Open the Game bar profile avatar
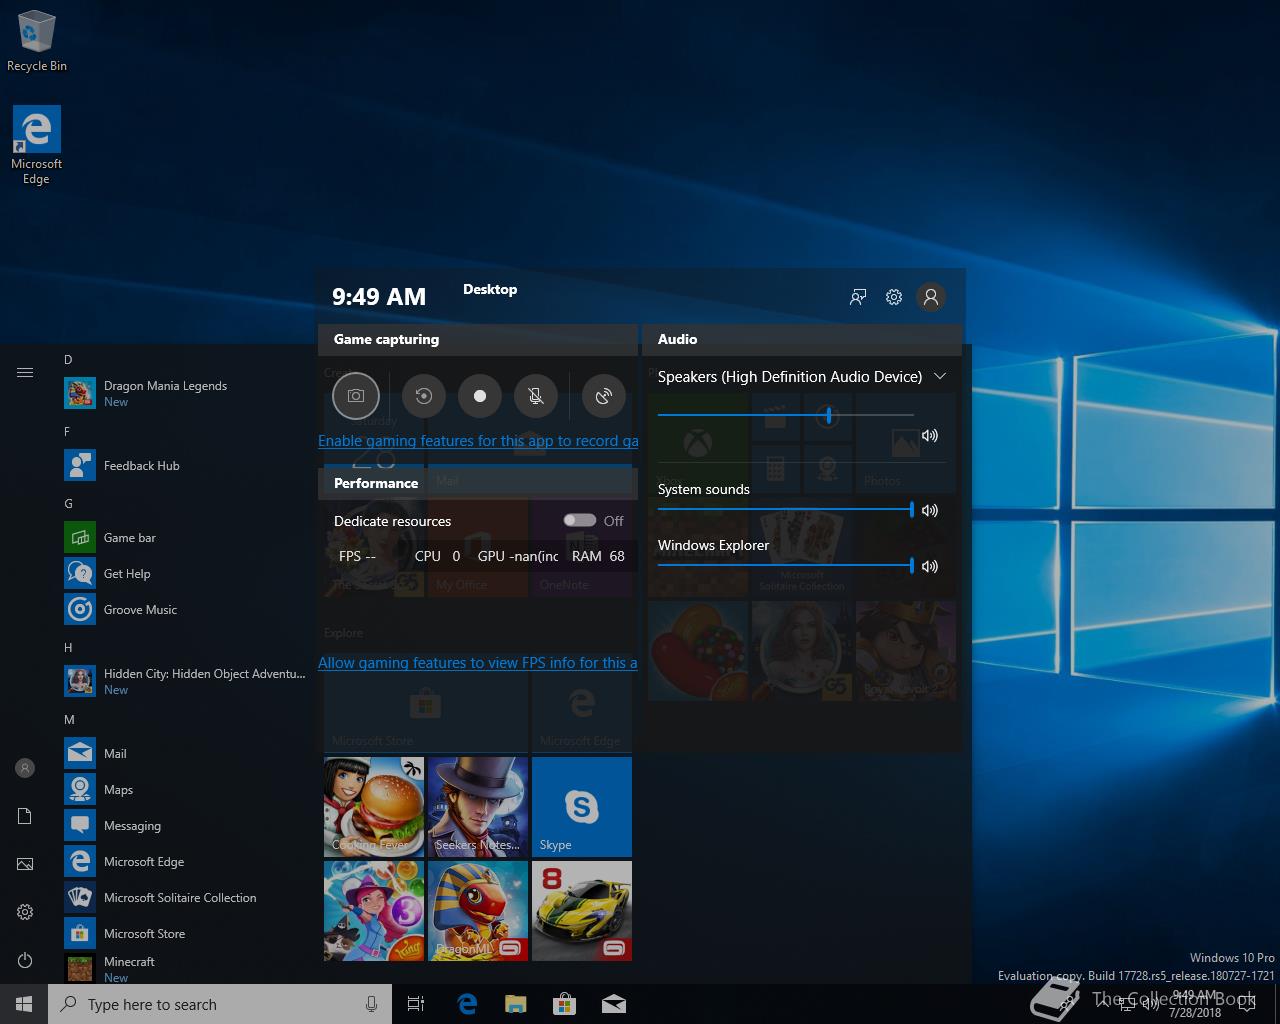The height and width of the screenshot is (1024, 1280). 931,297
